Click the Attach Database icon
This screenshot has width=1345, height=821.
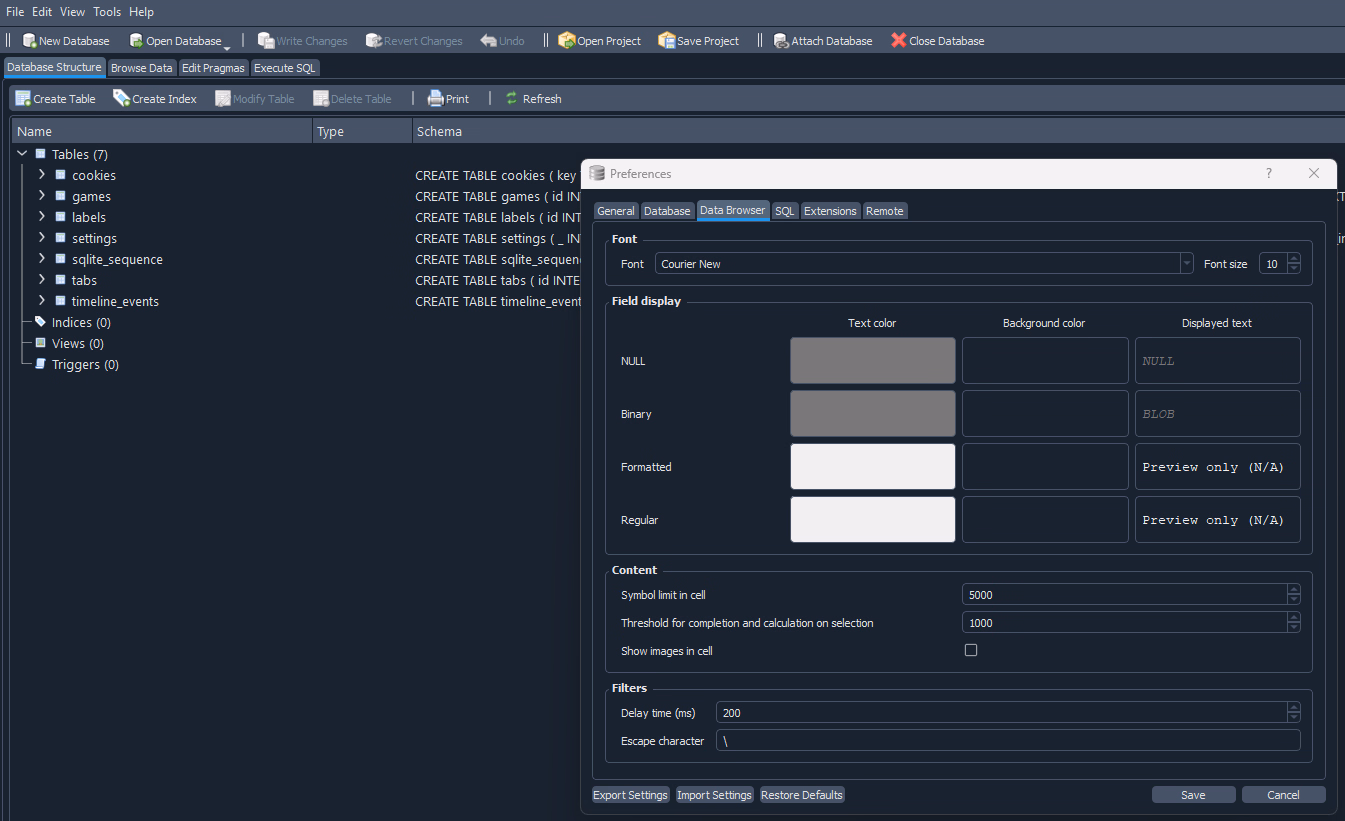click(781, 41)
